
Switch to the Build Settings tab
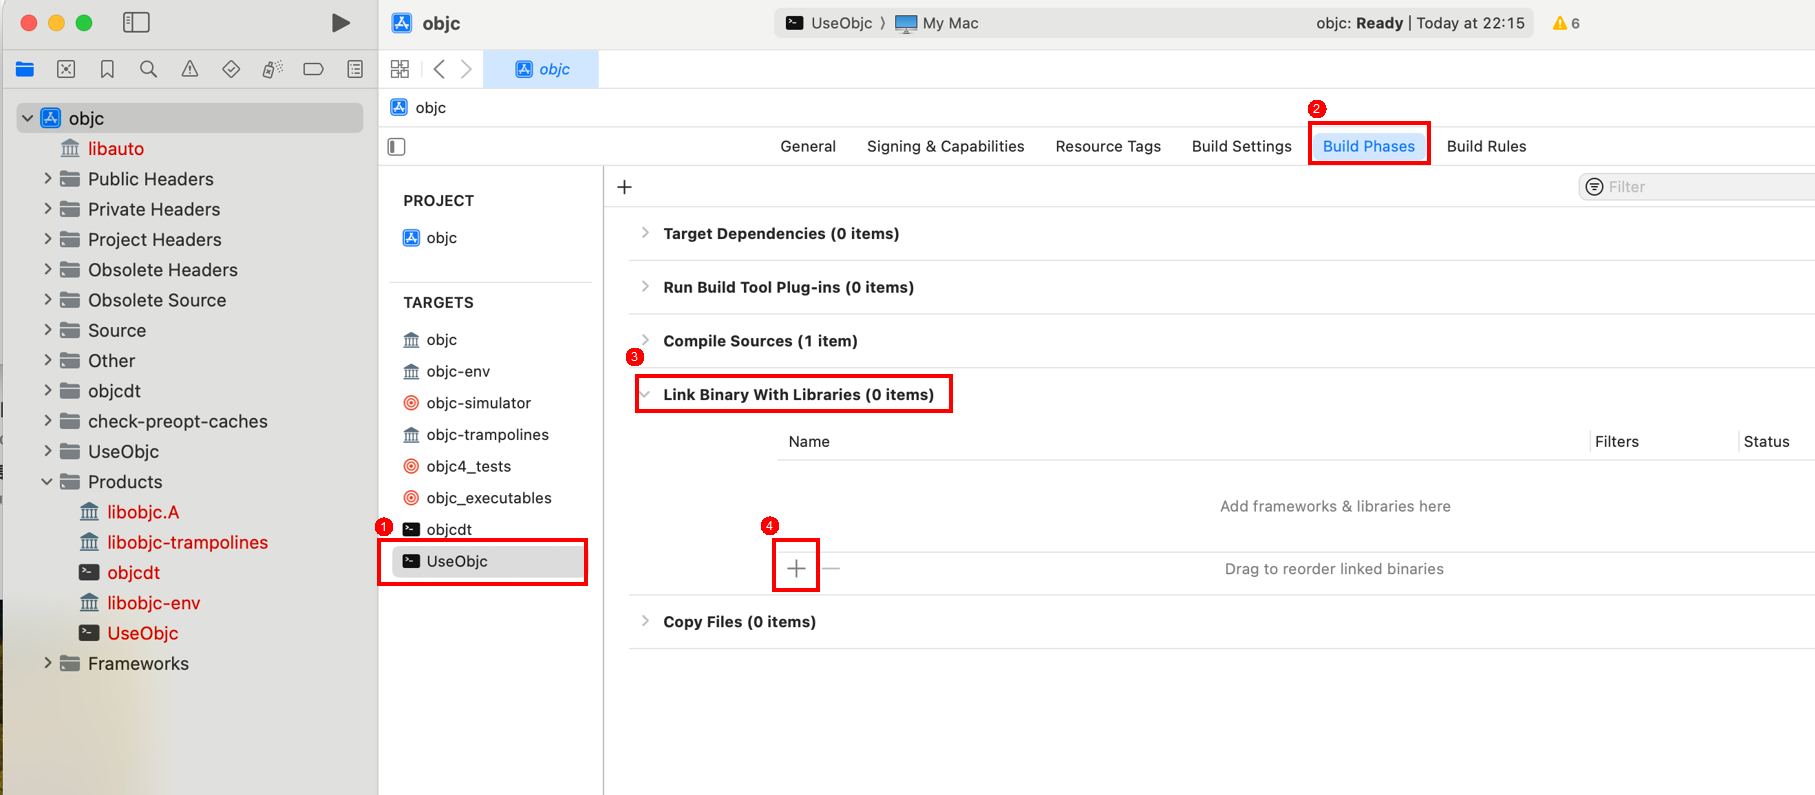(1241, 146)
